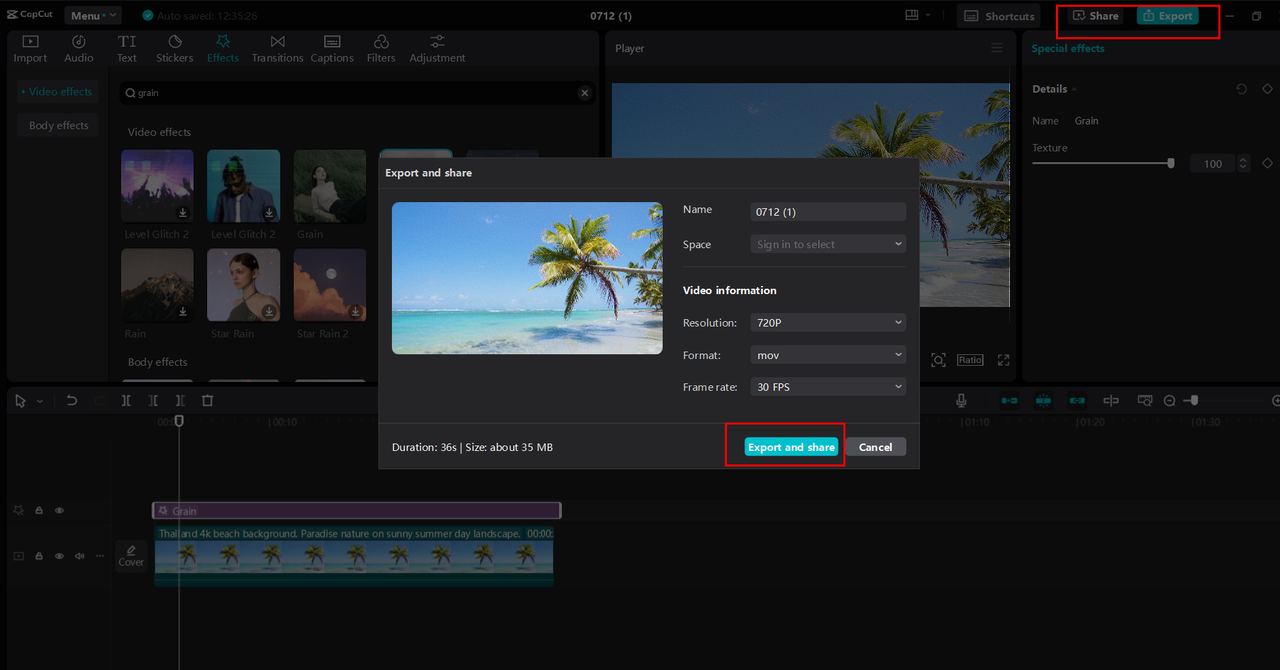Image resolution: width=1280 pixels, height=670 pixels.
Task: Choose the Rain effect thumbnail
Action: [x=157, y=285]
